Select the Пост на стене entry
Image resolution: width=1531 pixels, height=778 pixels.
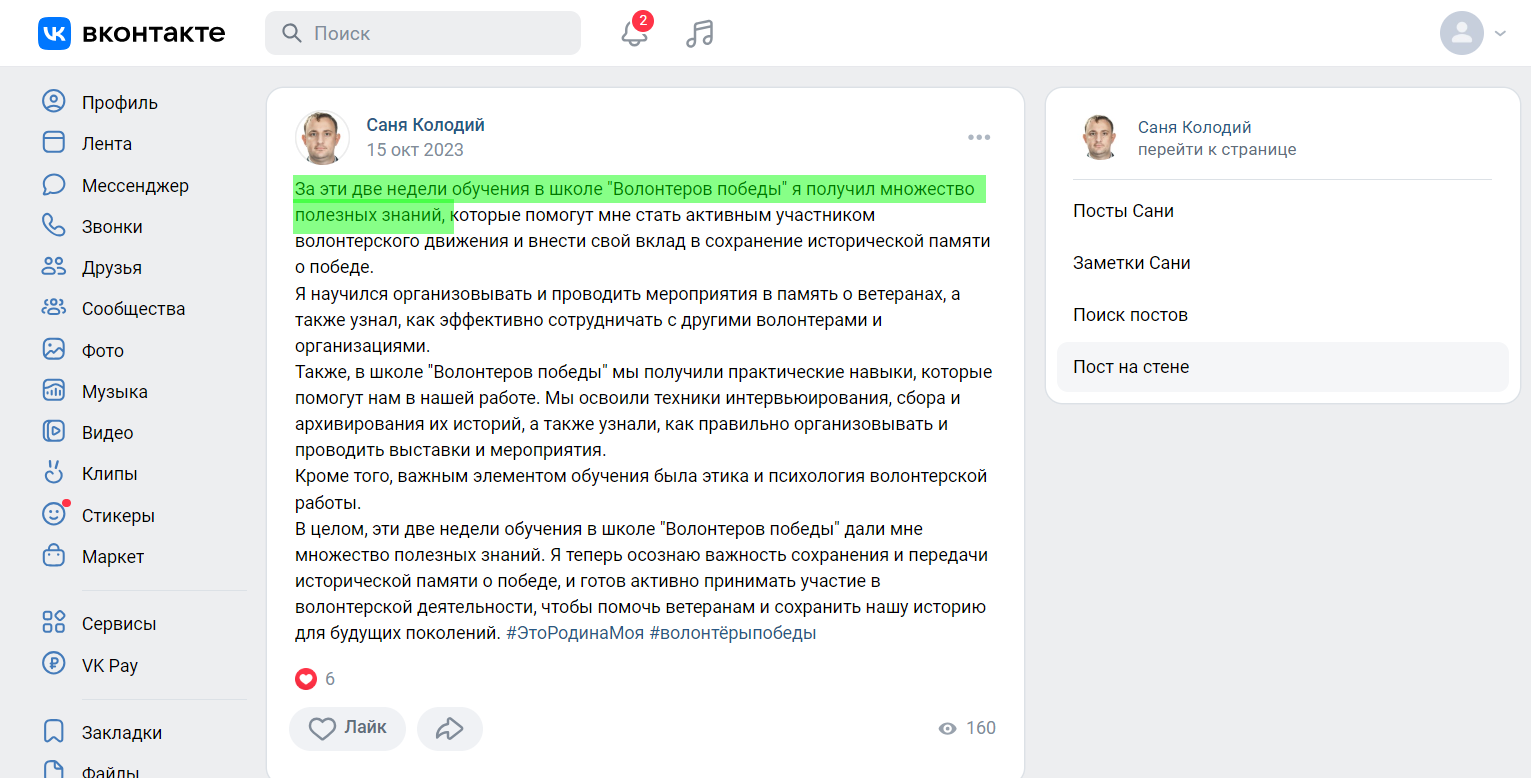tap(1130, 367)
